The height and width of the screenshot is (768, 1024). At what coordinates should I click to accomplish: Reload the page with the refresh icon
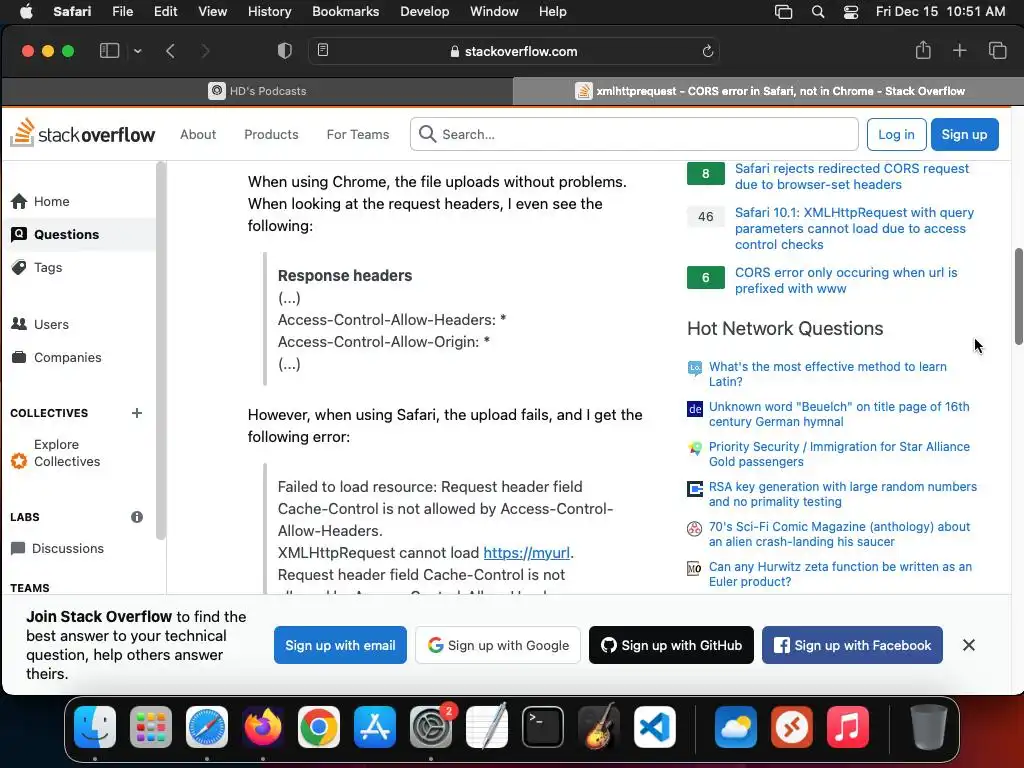coord(707,51)
